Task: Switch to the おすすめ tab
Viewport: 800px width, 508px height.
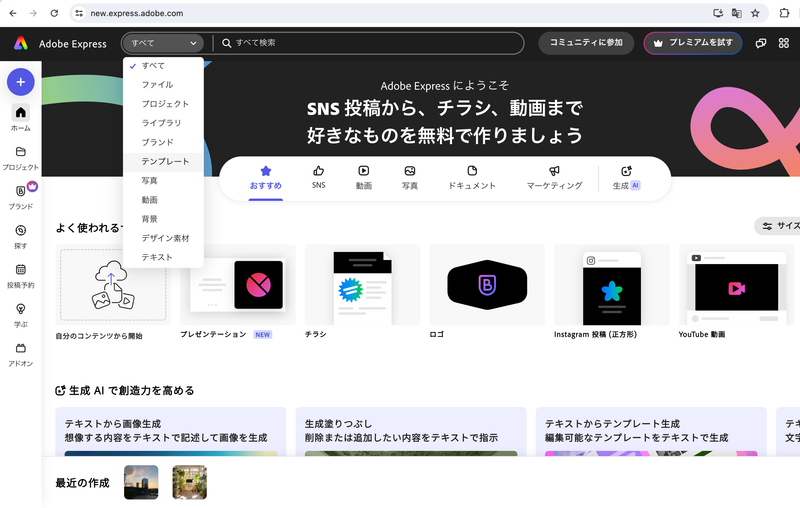Action: coord(266,178)
